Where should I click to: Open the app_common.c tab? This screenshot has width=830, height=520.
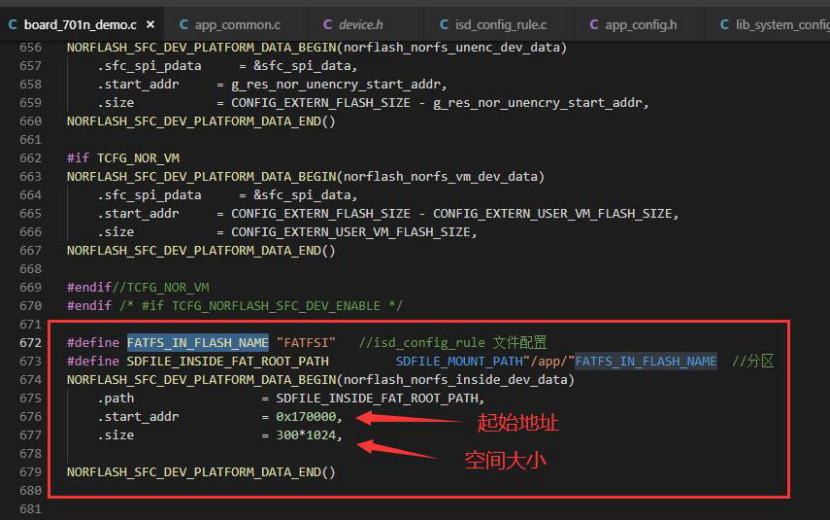[237, 24]
